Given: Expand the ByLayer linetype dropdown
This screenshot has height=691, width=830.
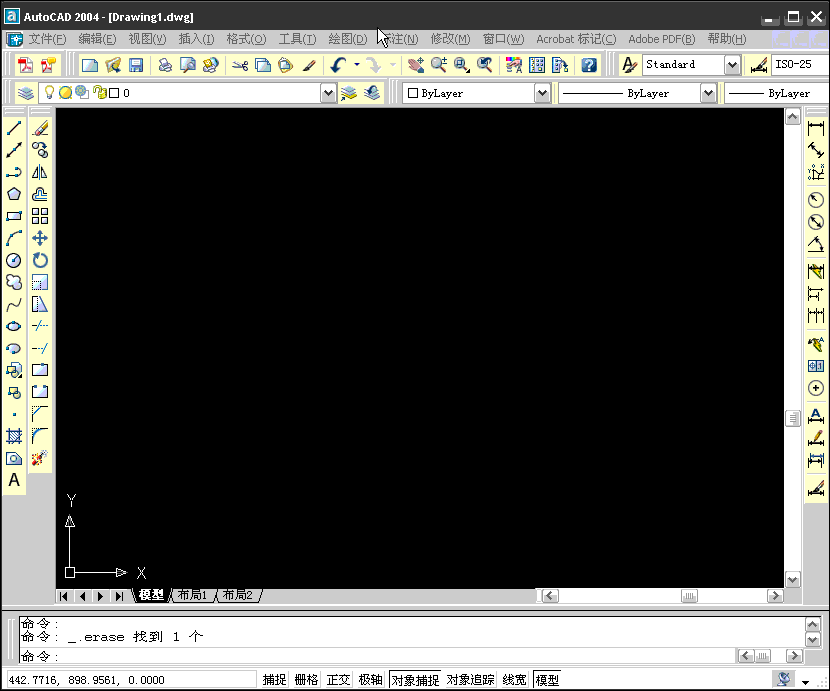Looking at the screenshot, I should [708, 94].
